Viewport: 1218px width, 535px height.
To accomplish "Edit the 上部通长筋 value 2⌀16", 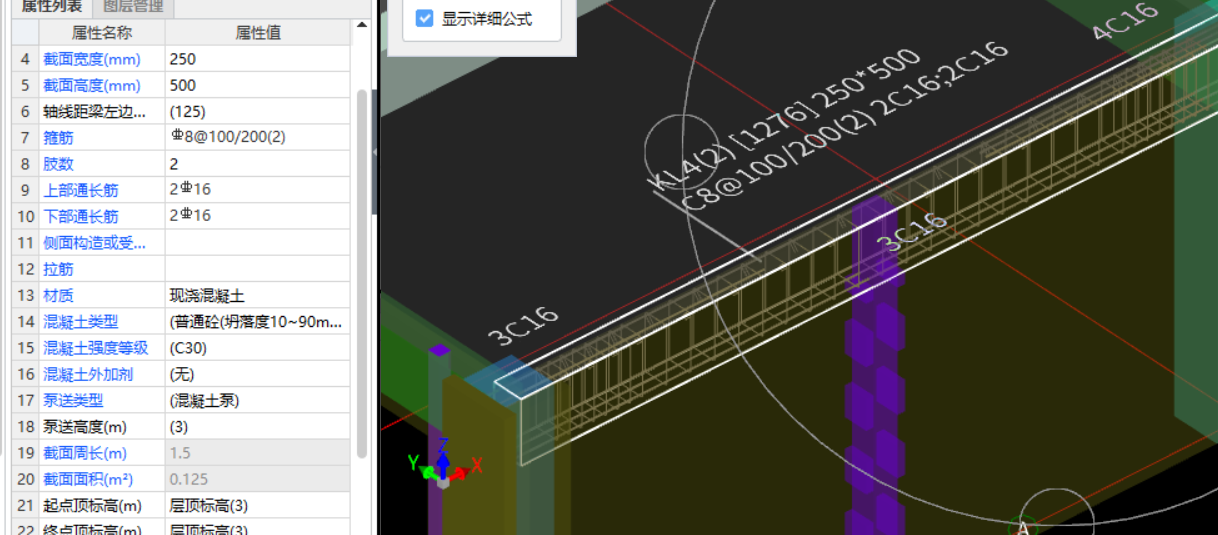I will [x=258, y=190].
